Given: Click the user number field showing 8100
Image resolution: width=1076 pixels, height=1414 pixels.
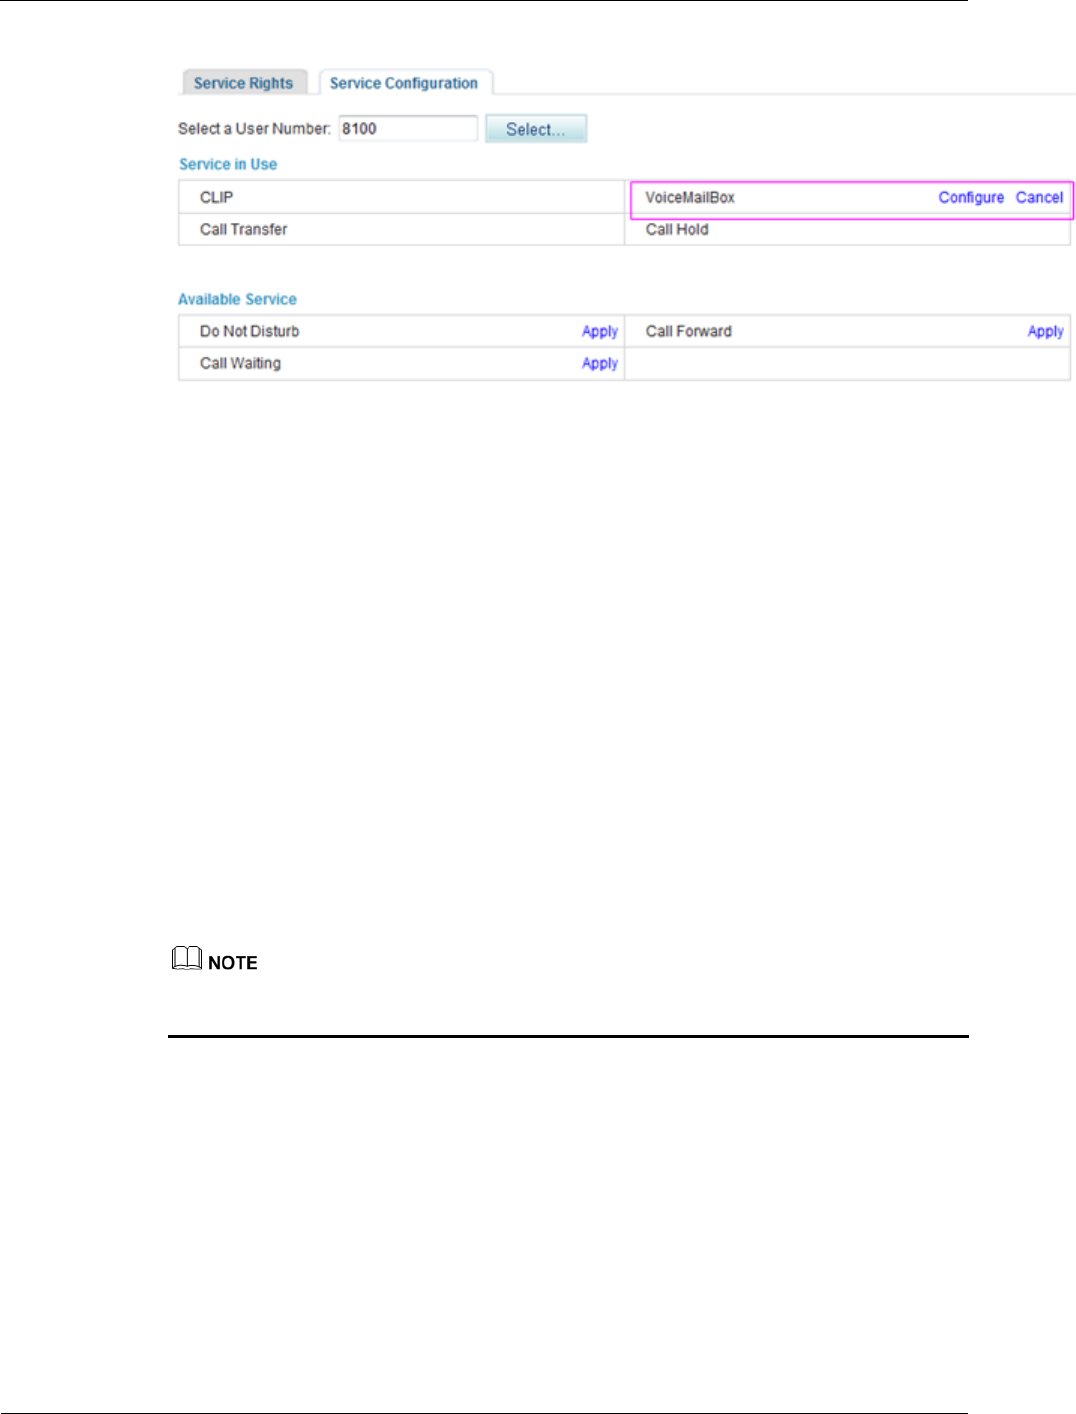Looking at the screenshot, I should click(408, 128).
